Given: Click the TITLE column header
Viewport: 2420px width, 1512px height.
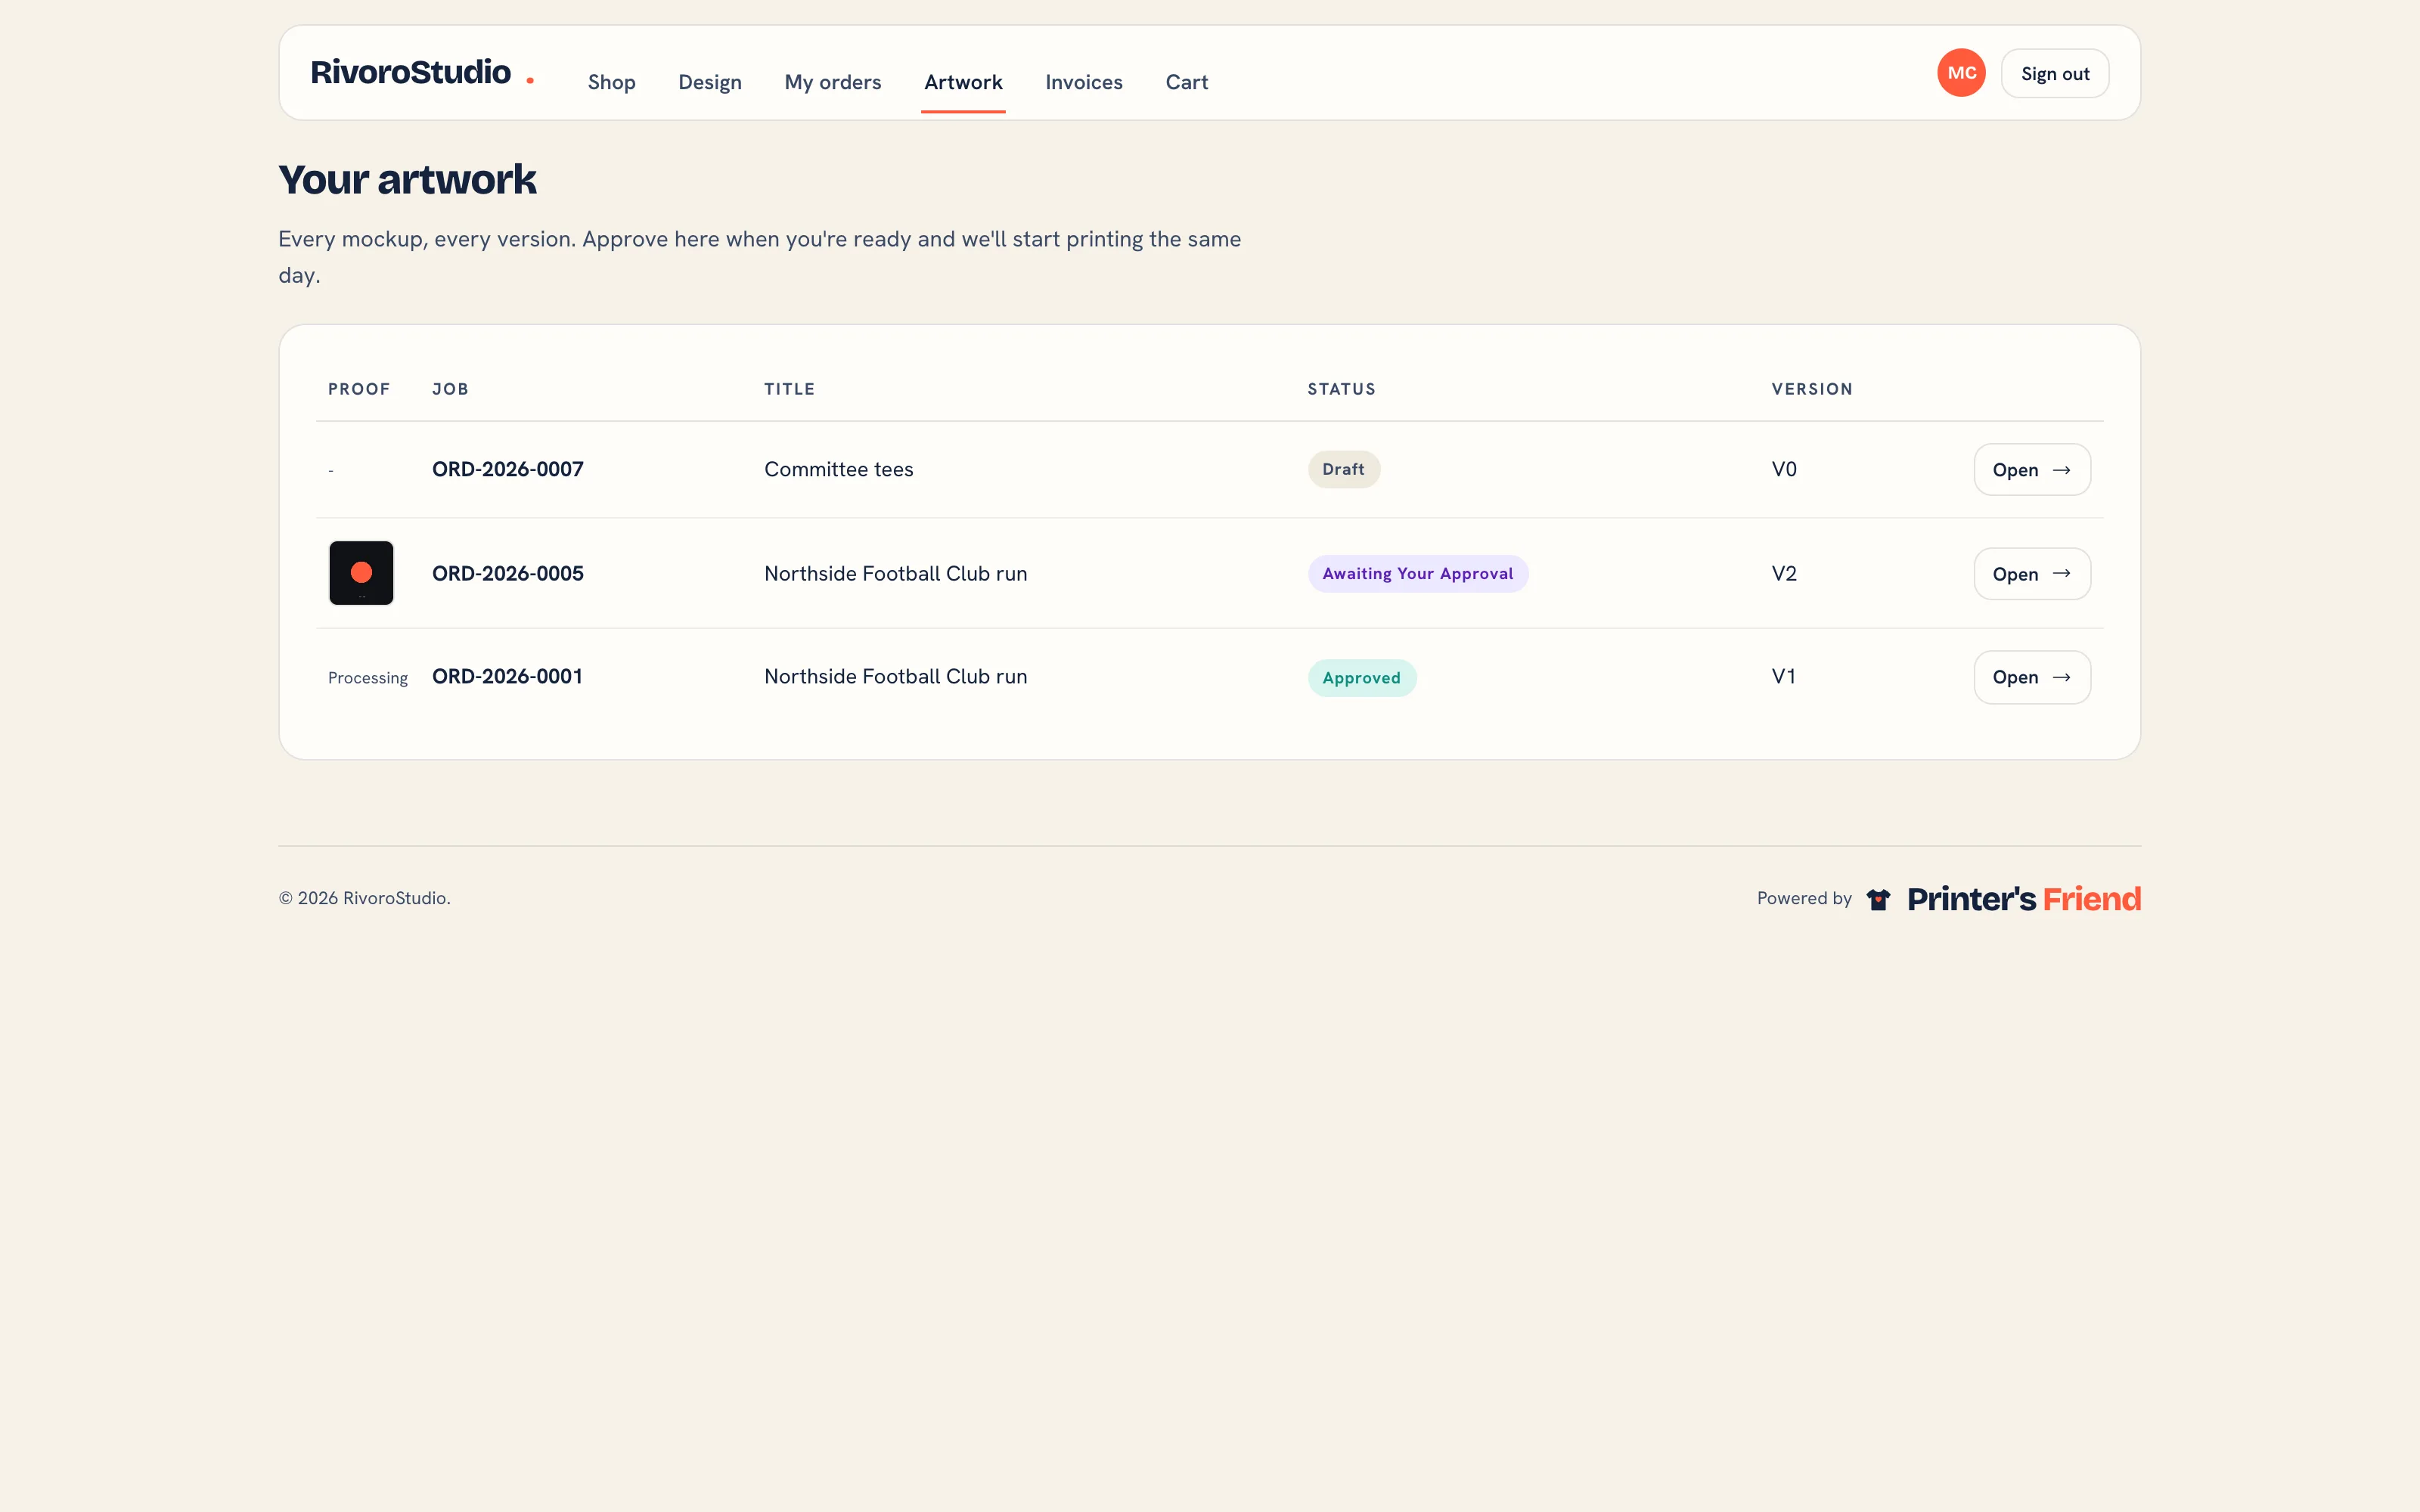Looking at the screenshot, I should (790, 389).
